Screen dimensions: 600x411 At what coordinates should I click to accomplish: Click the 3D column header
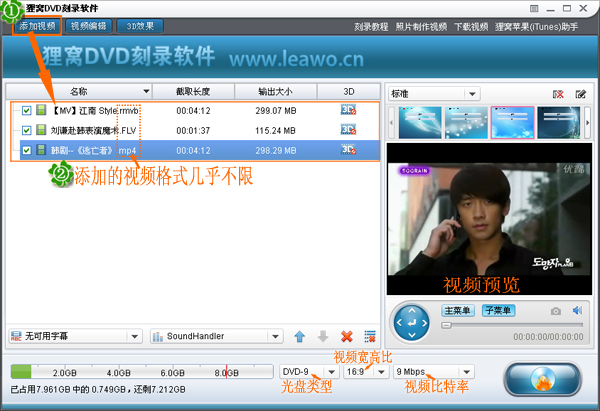[349, 91]
